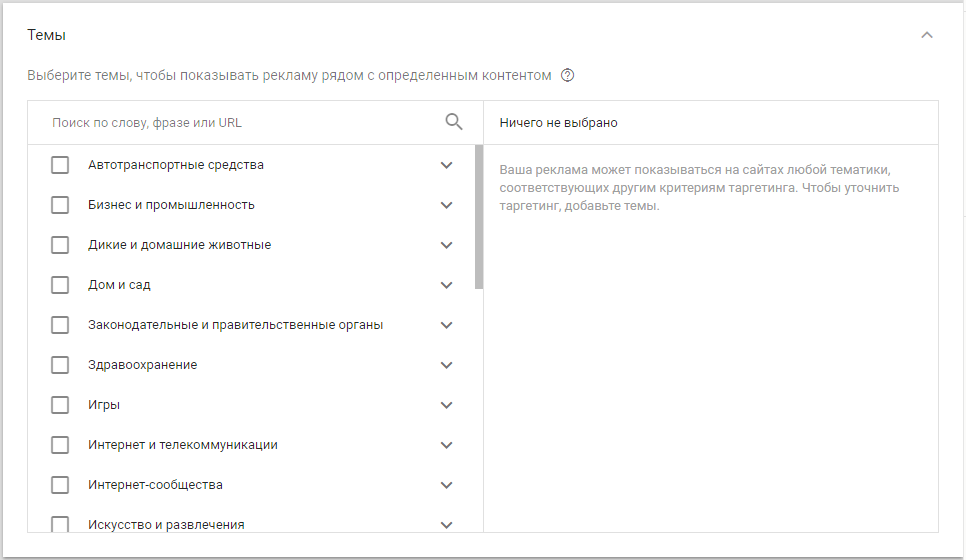Click the Автотранспортные средства label
The height and width of the screenshot is (560, 966).
coord(176,165)
